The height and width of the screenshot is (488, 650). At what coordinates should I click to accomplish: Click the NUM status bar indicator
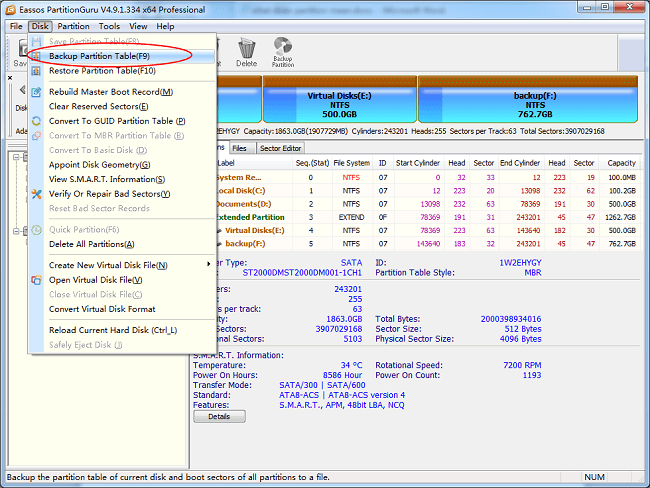coord(594,477)
